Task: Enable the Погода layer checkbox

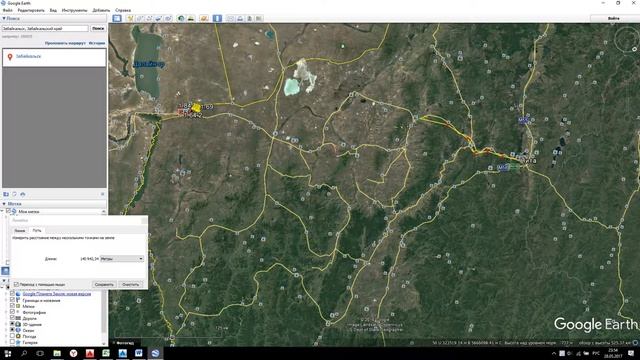Action: coord(12,336)
